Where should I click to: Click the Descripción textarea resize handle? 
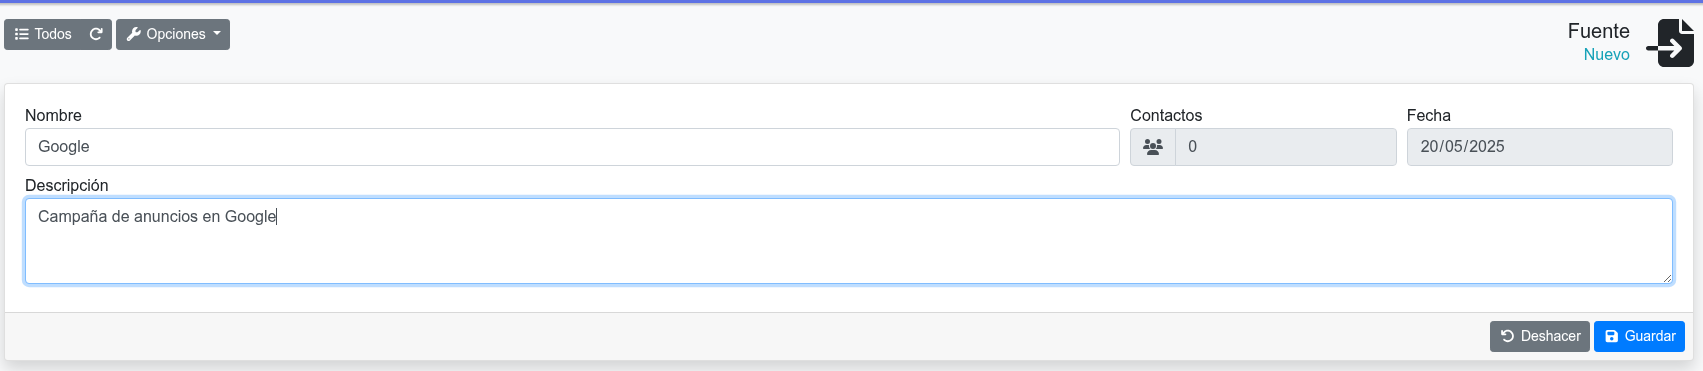[1667, 278]
